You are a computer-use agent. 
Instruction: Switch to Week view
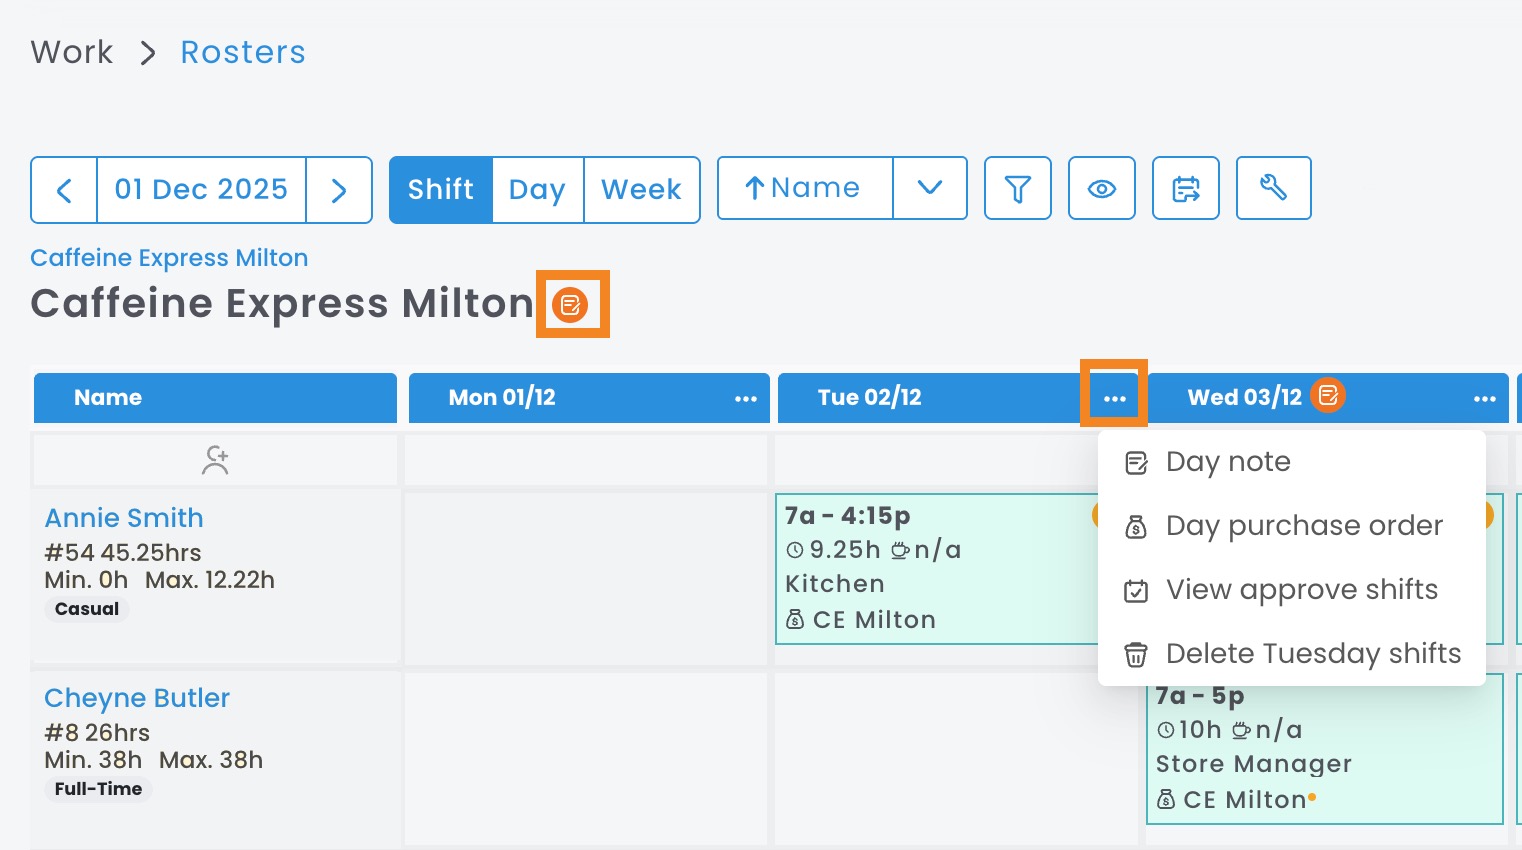point(641,190)
